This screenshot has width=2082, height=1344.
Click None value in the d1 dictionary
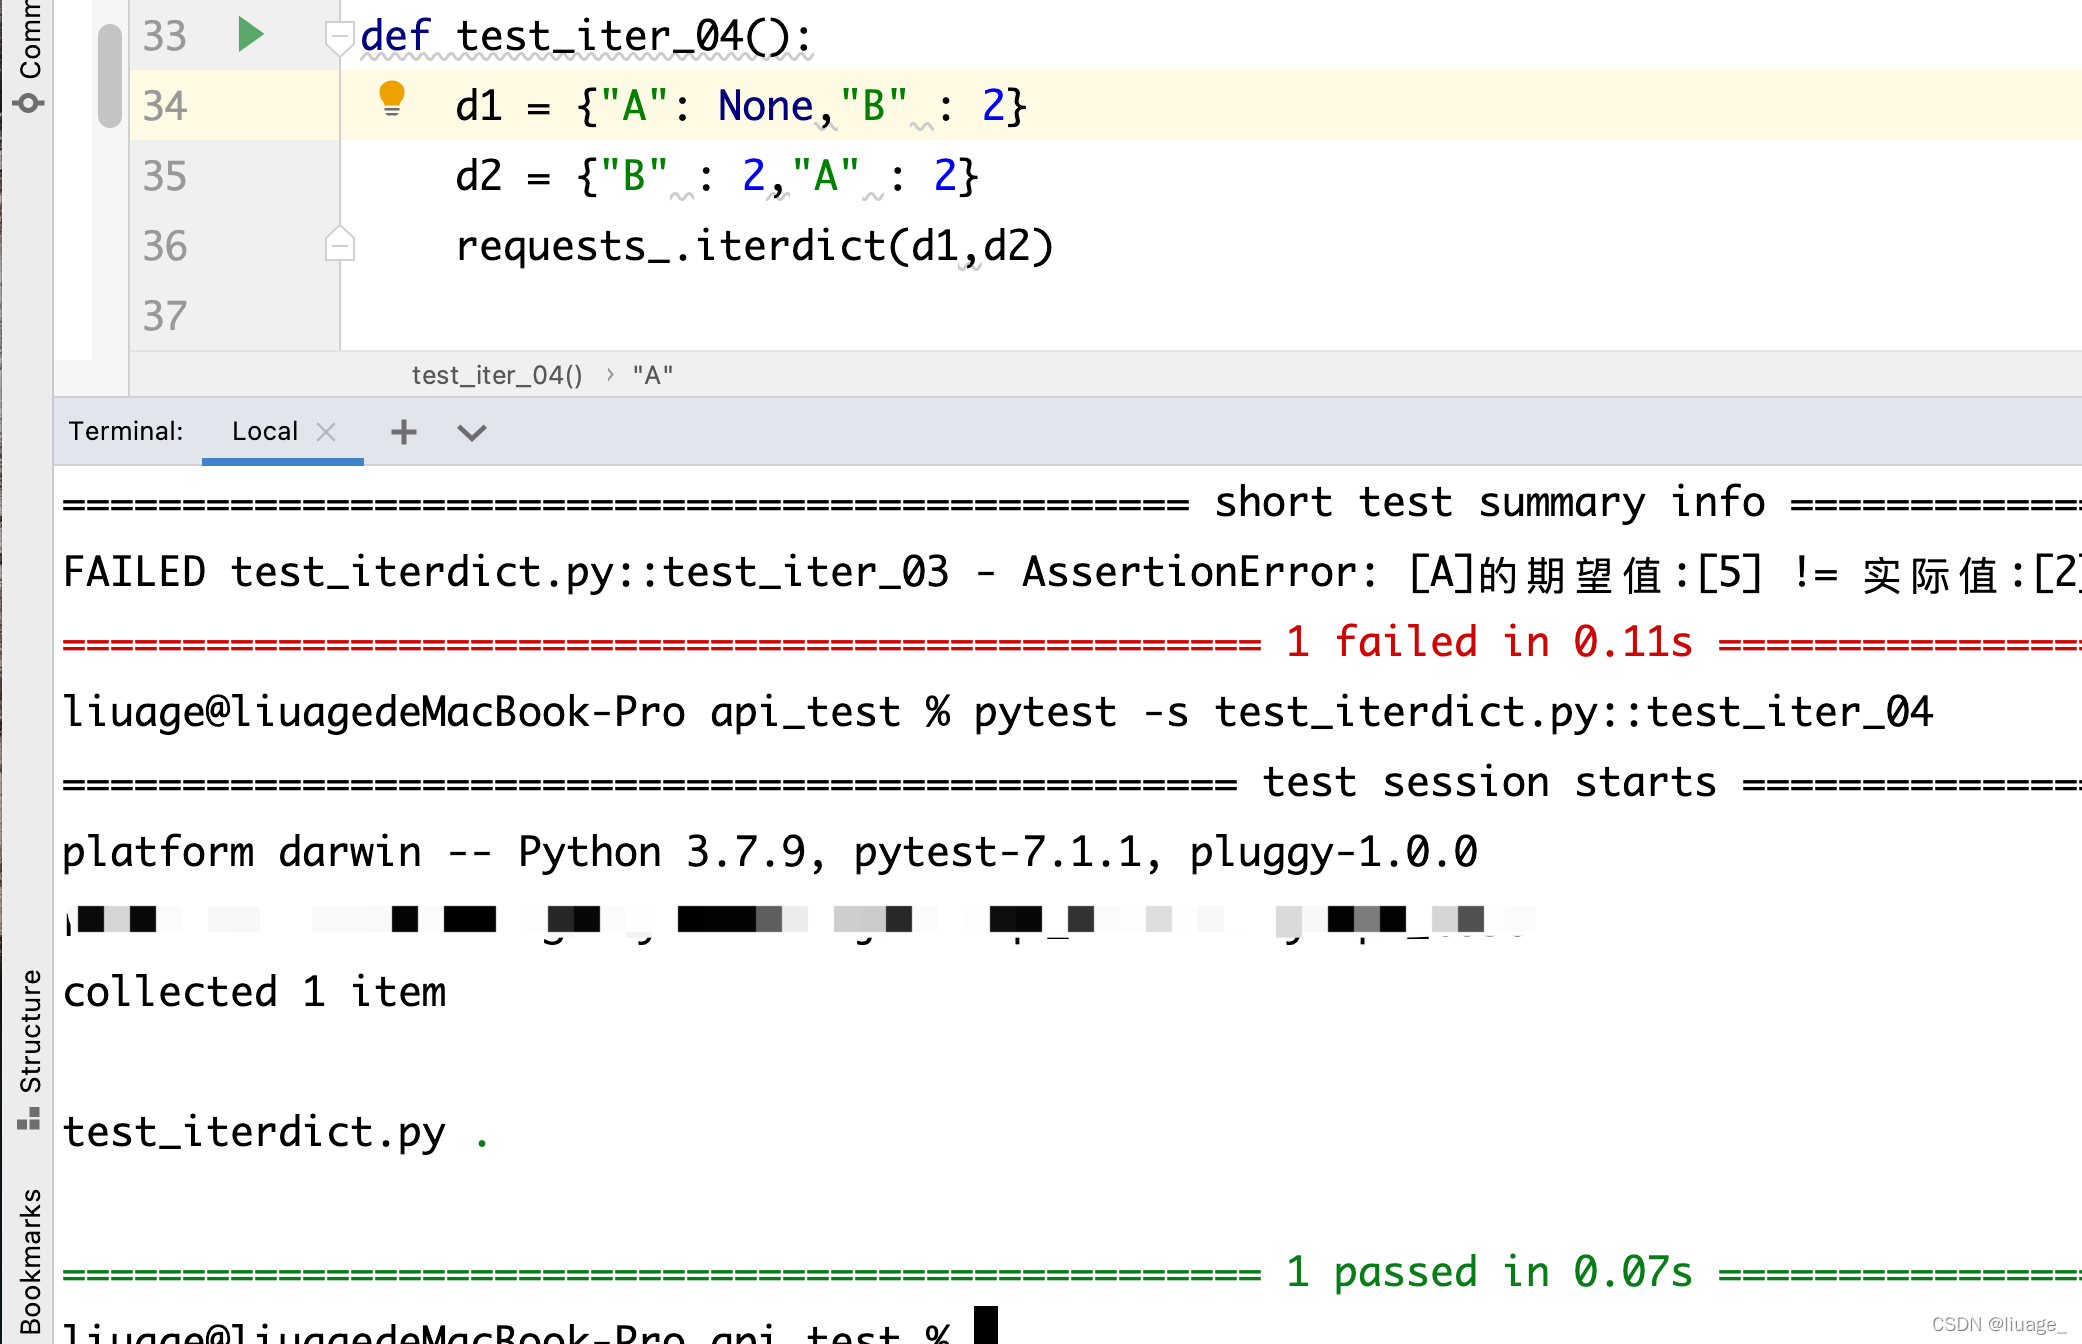766,106
